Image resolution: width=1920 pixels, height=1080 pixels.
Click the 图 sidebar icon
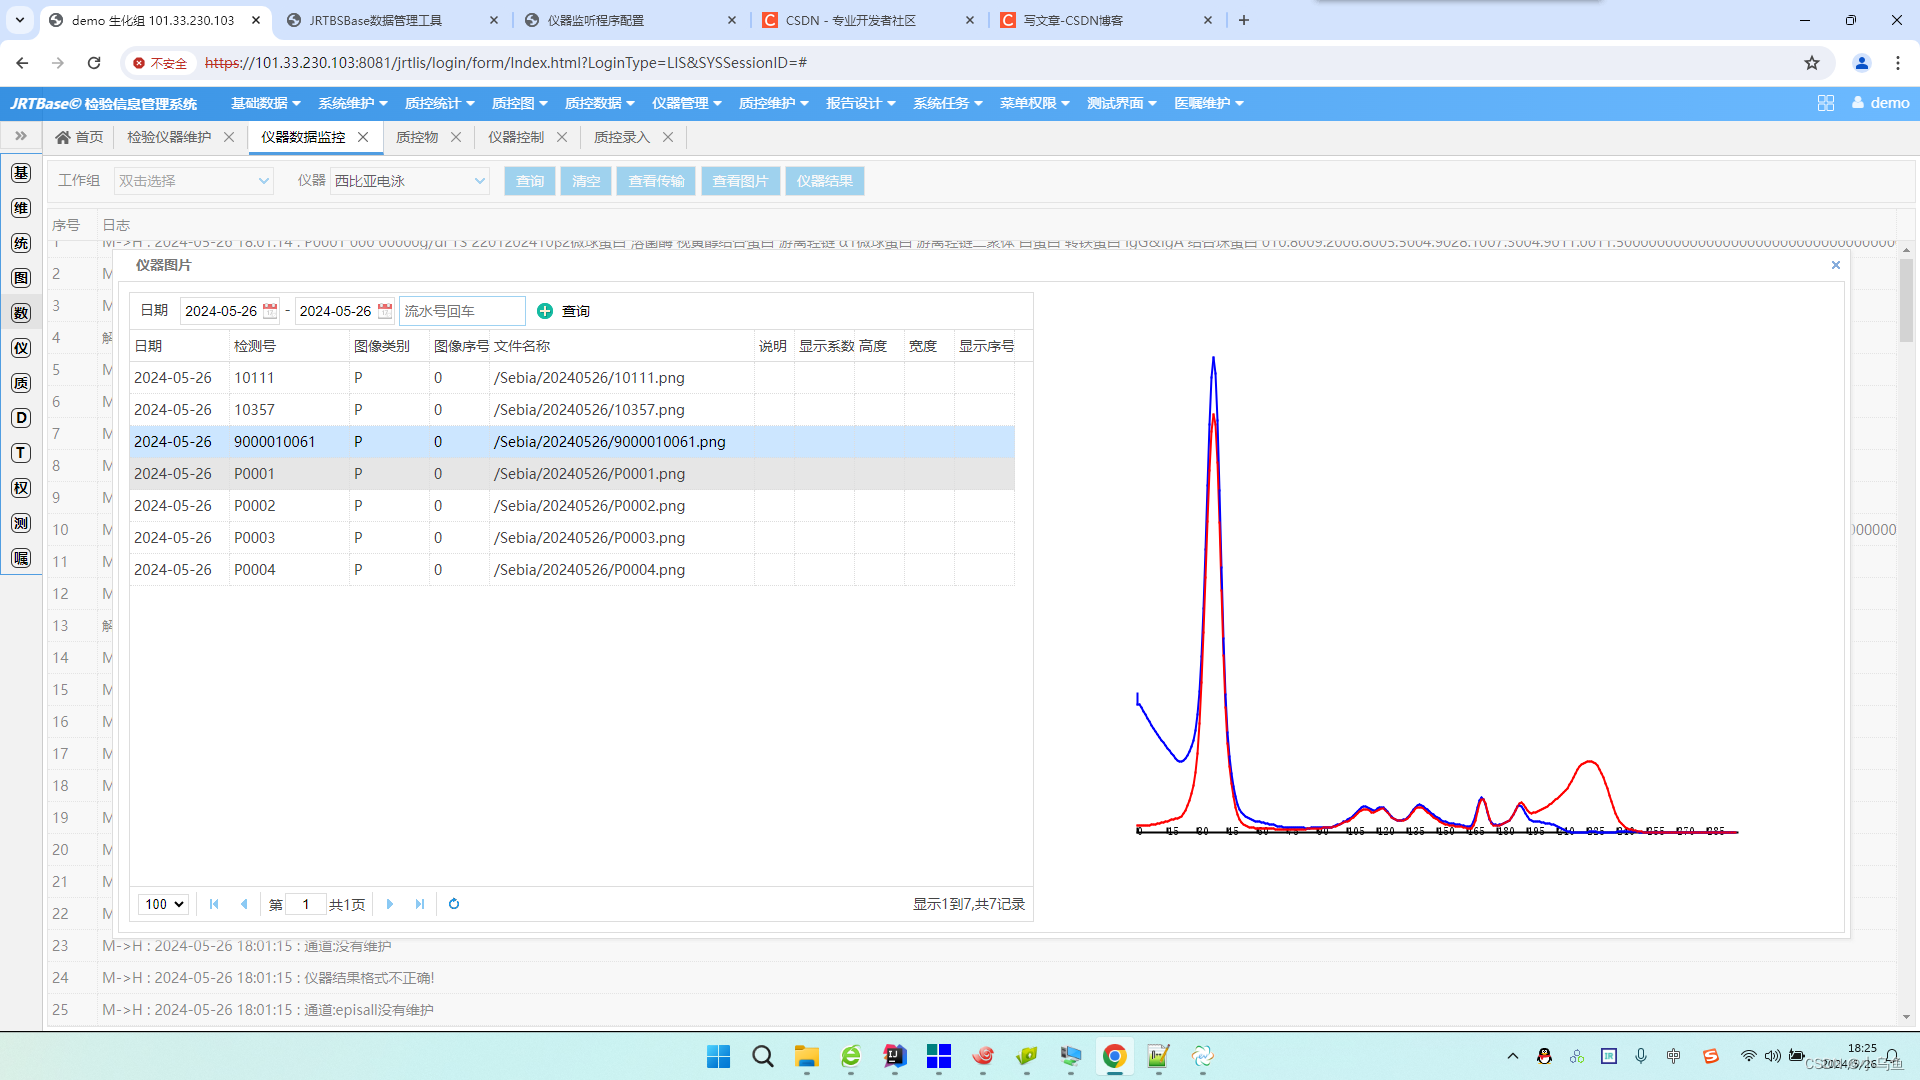click(21, 278)
